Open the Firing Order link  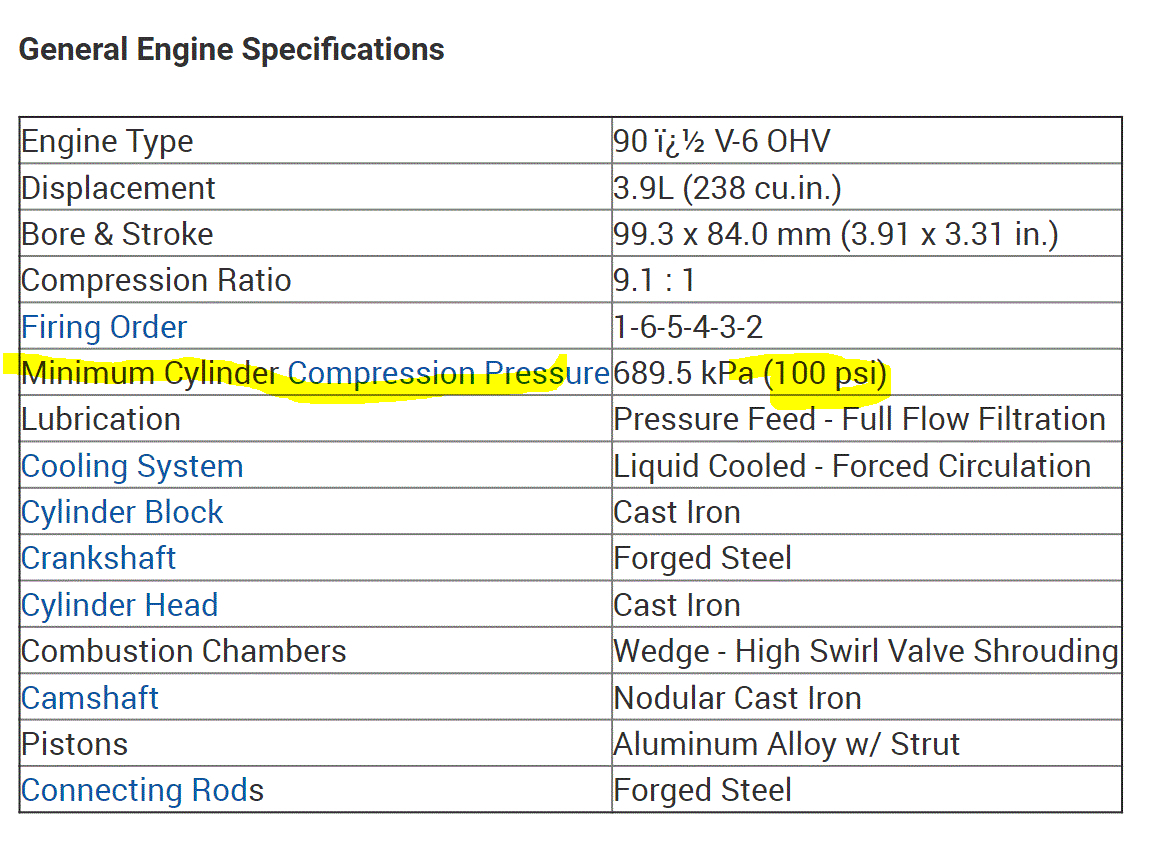[104, 327]
